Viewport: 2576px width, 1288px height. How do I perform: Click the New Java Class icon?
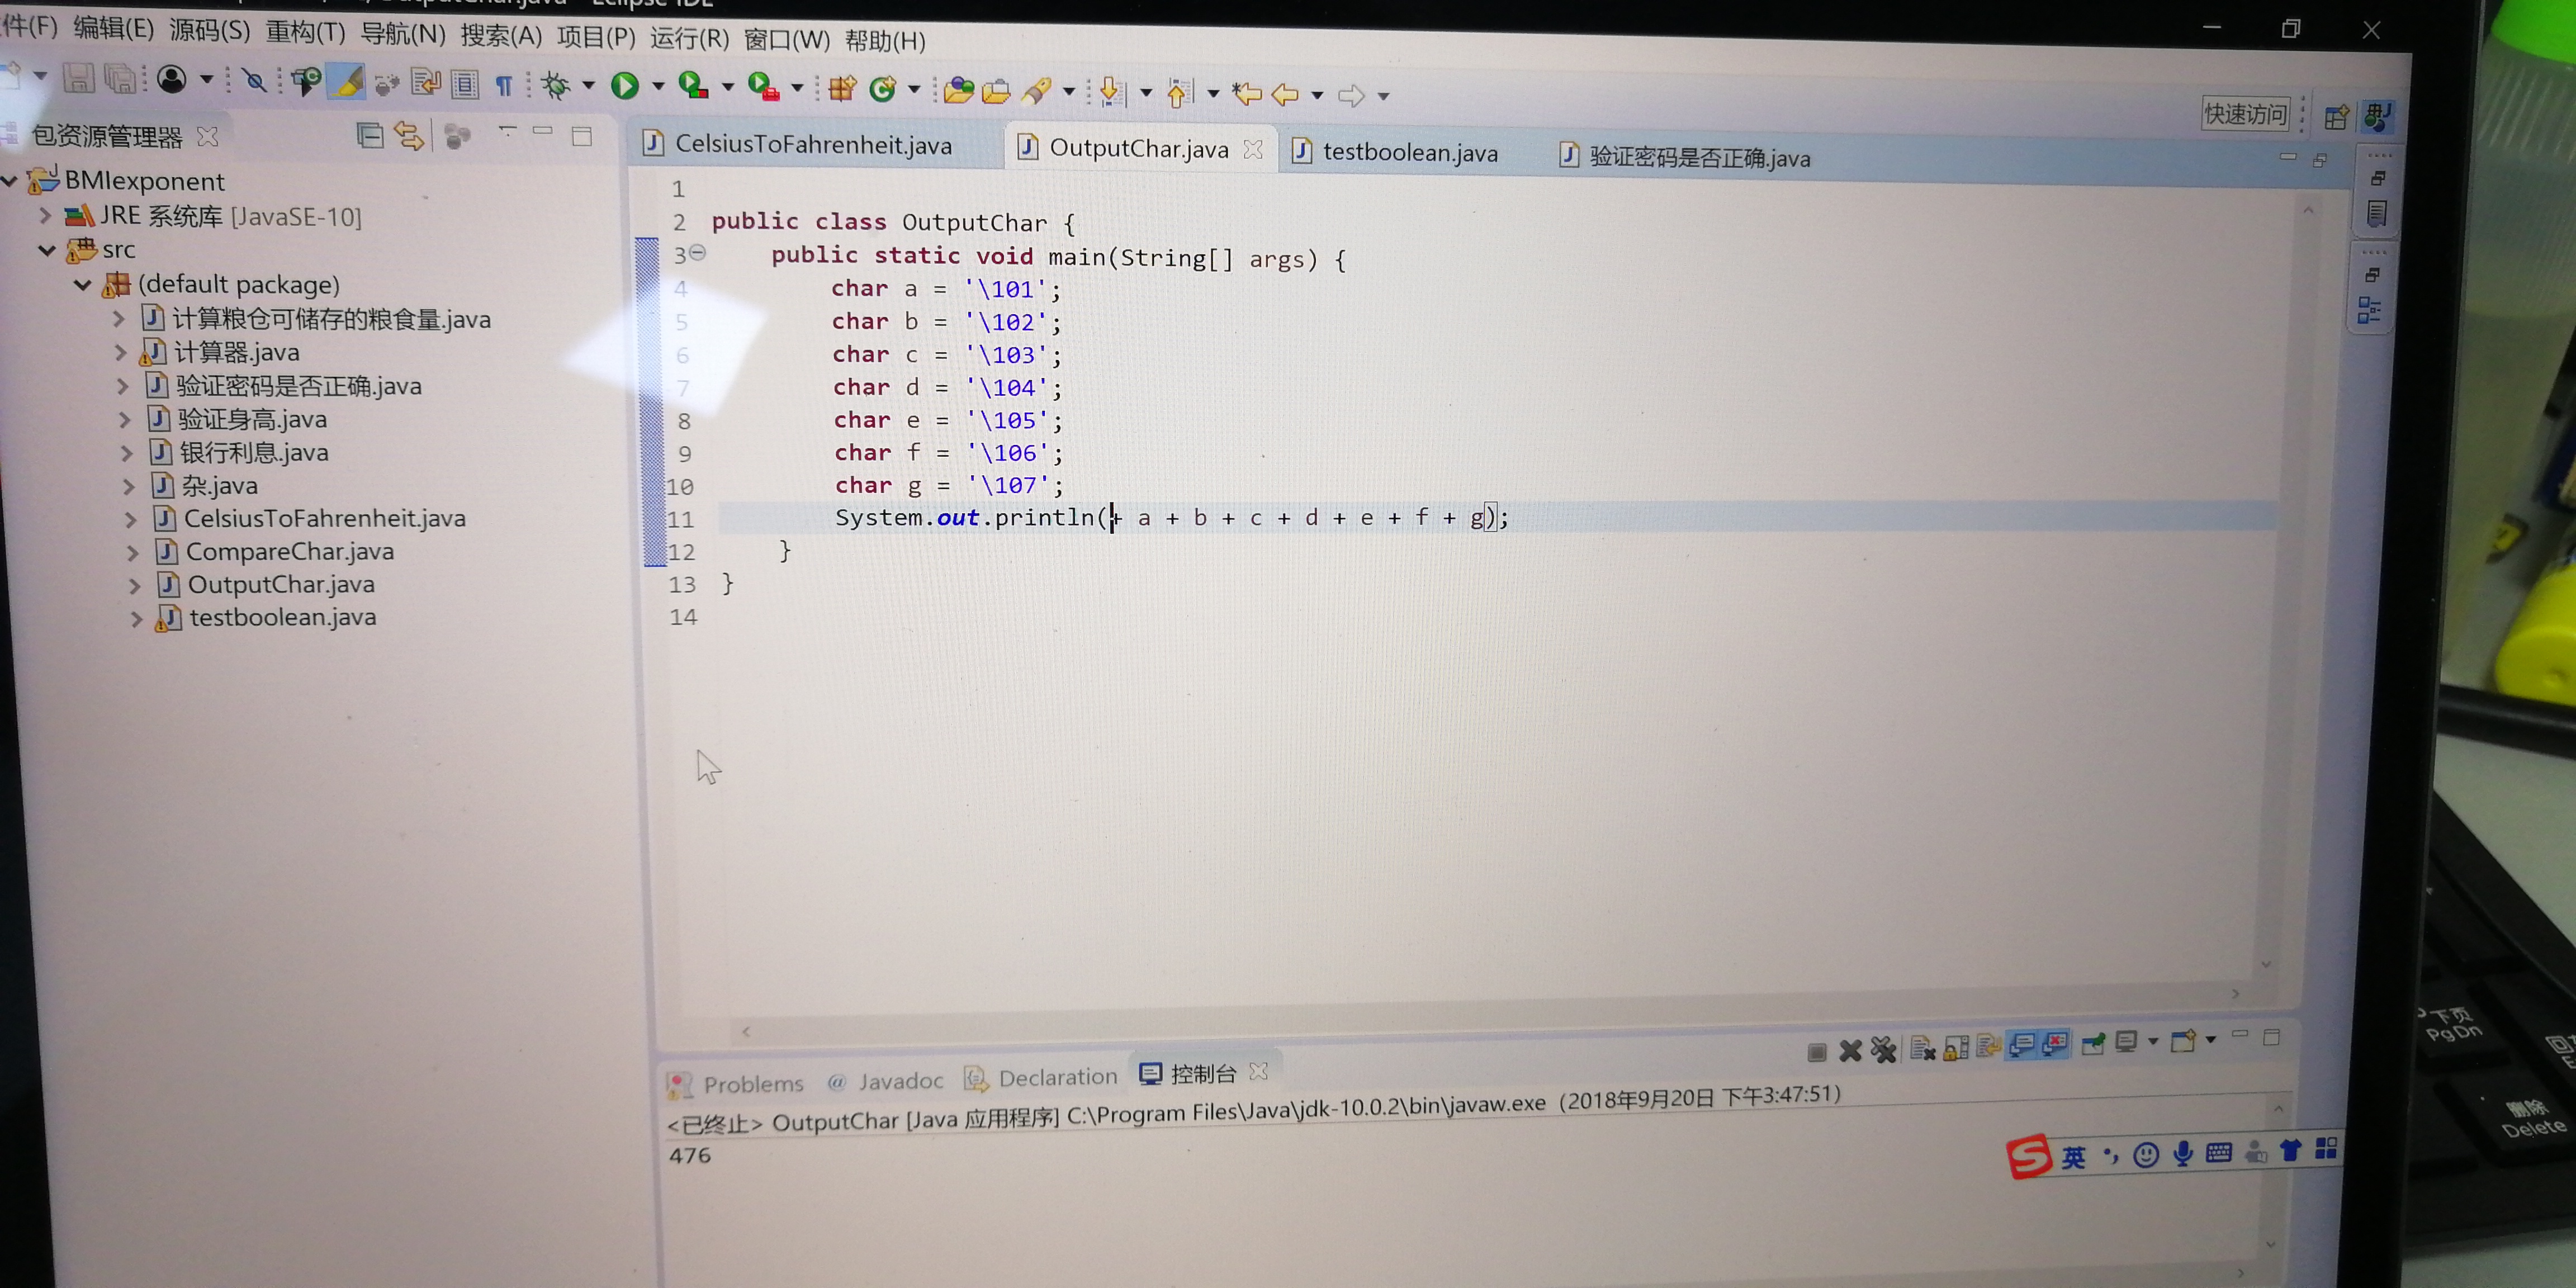(882, 90)
